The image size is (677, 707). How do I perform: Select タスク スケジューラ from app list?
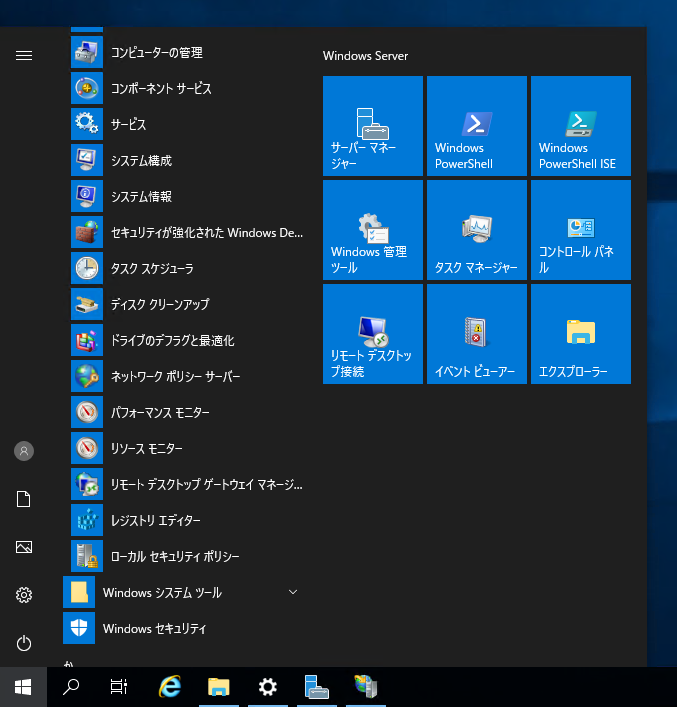152,268
